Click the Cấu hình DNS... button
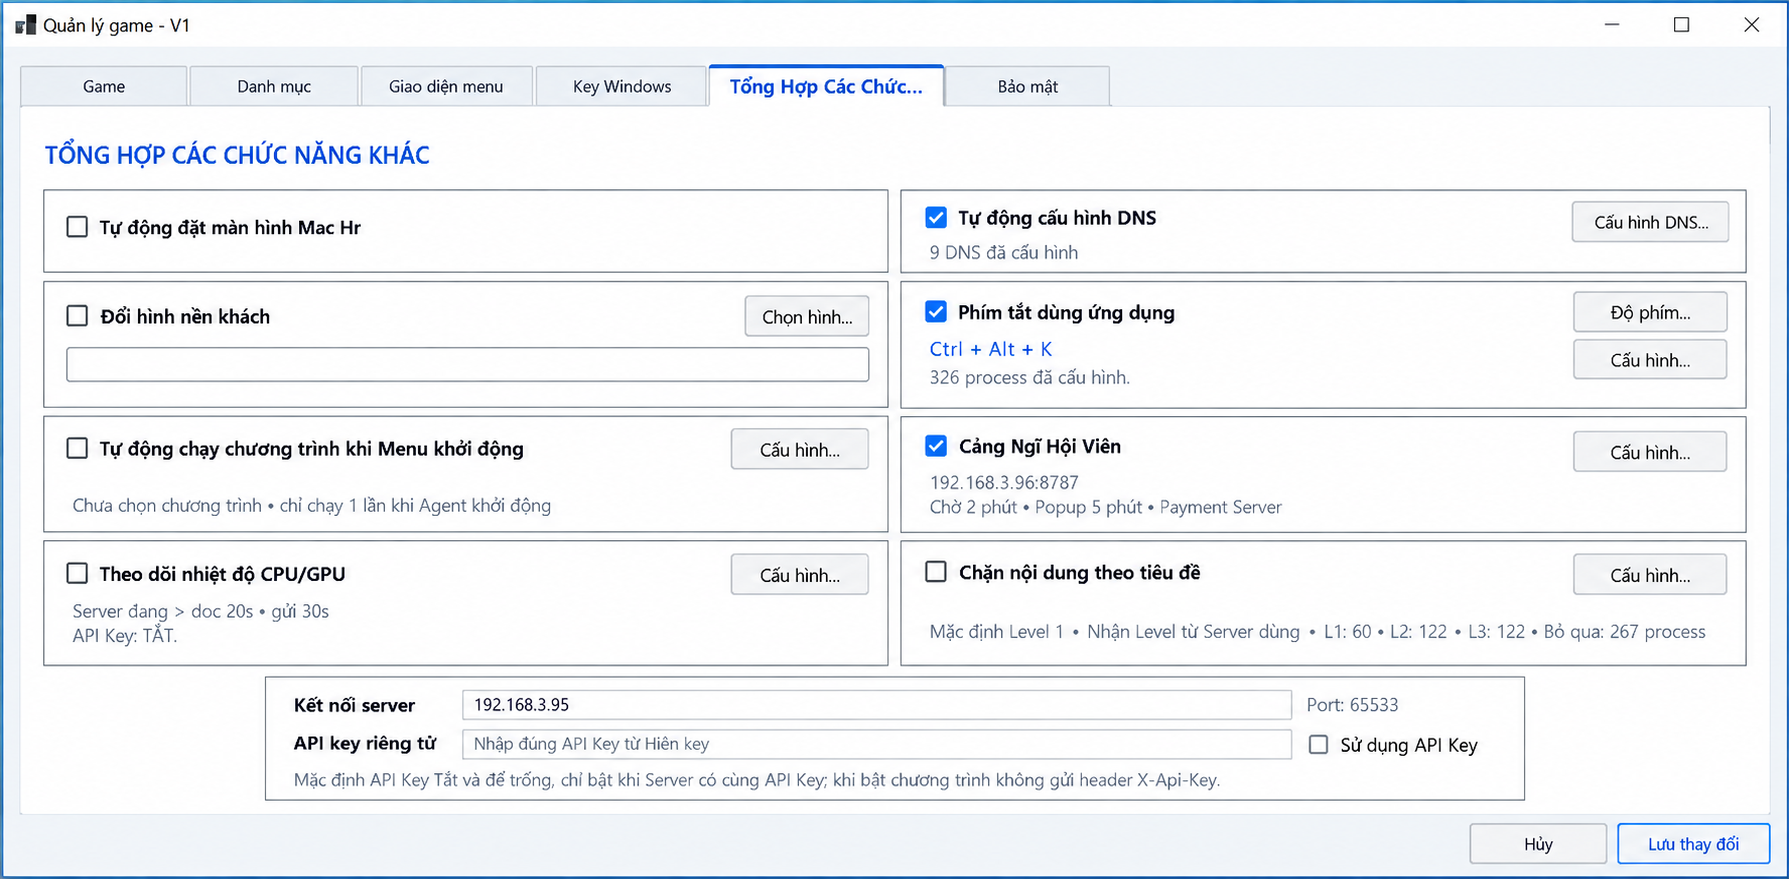Image resolution: width=1789 pixels, height=879 pixels. pyautogui.click(x=1651, y=222)
